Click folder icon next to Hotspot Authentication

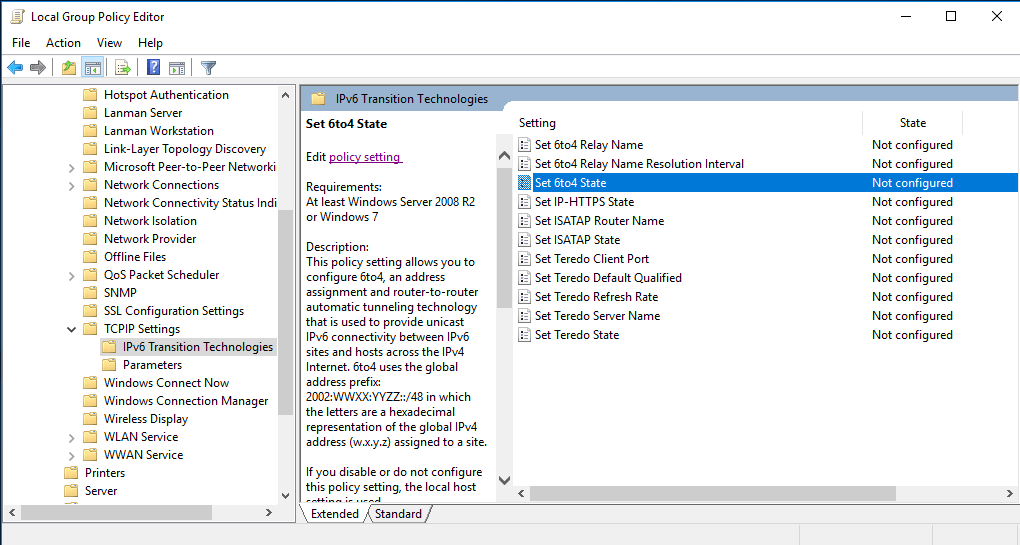point(90,95)
